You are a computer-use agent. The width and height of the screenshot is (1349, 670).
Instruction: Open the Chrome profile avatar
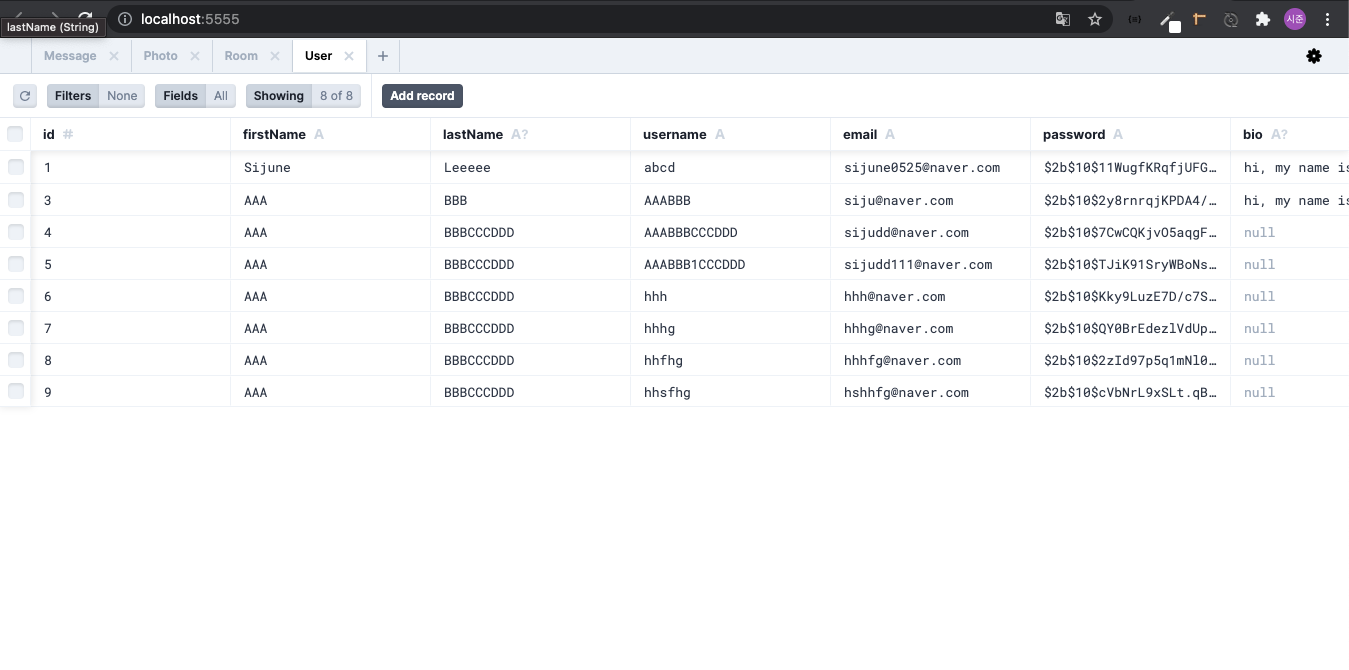click(1295, 19)
